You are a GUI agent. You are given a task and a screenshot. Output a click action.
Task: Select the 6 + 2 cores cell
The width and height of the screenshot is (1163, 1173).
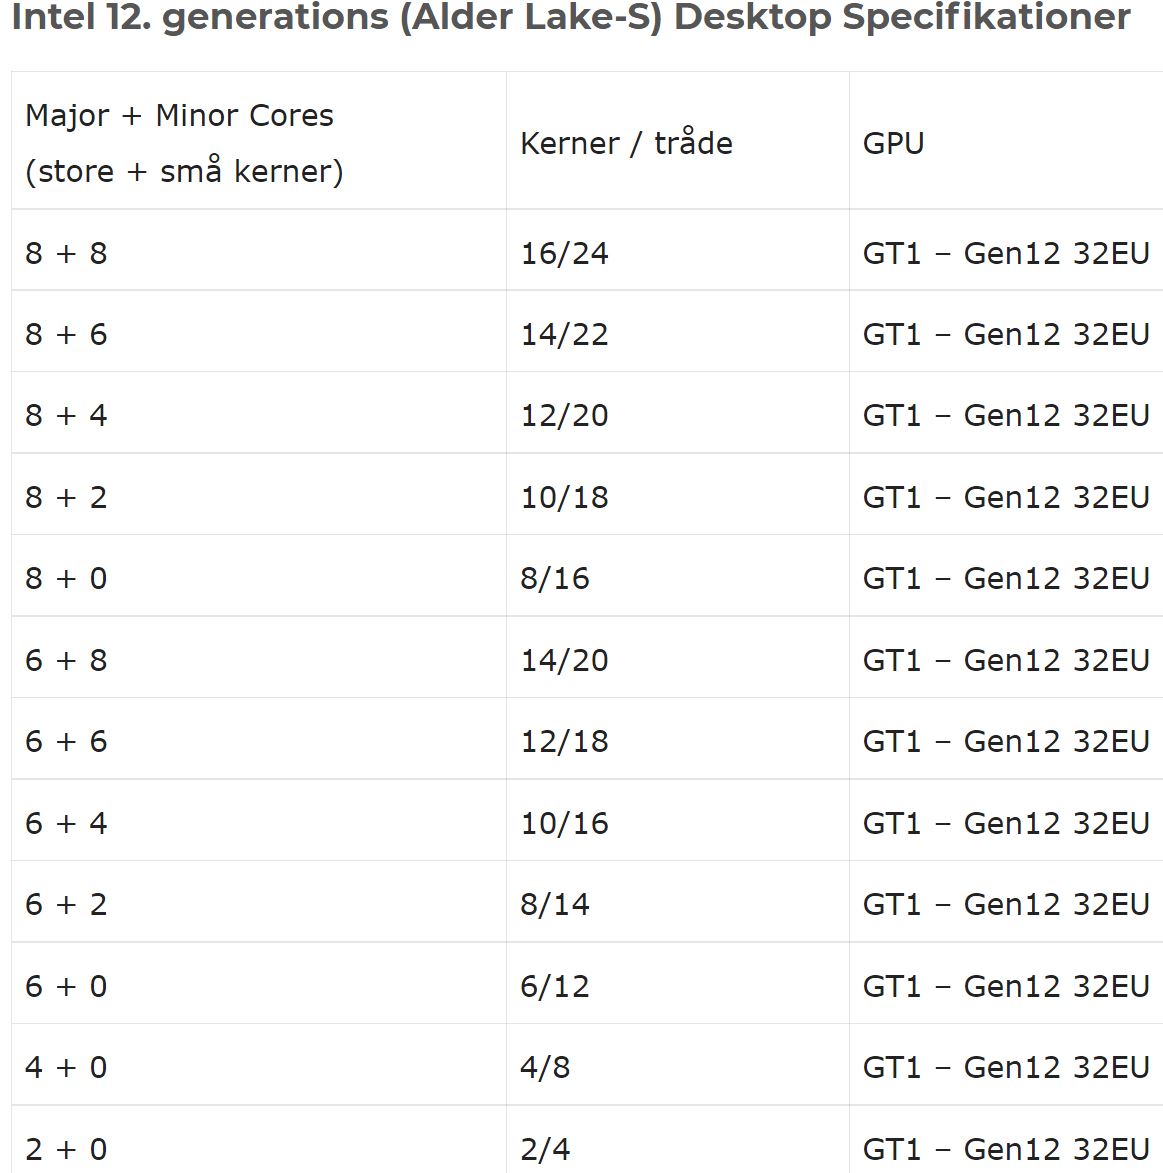259,902
